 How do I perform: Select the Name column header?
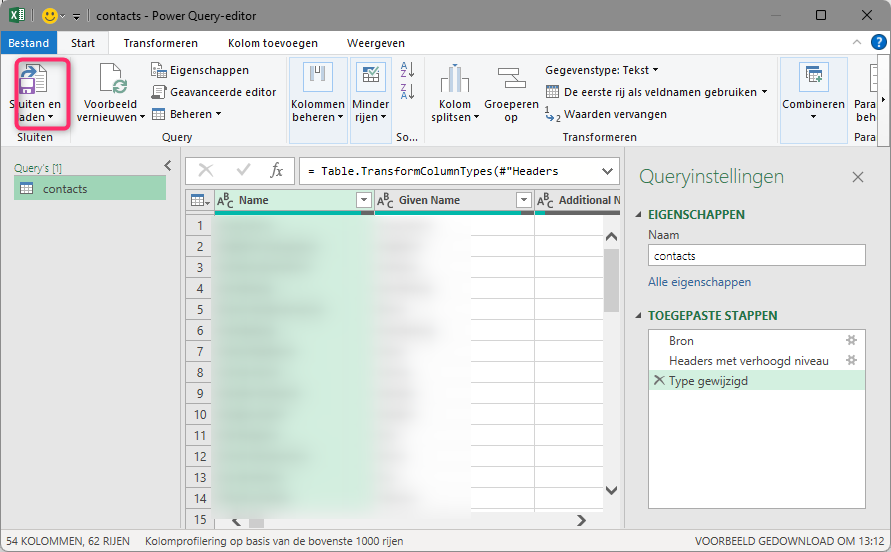[x=295, y=200]
